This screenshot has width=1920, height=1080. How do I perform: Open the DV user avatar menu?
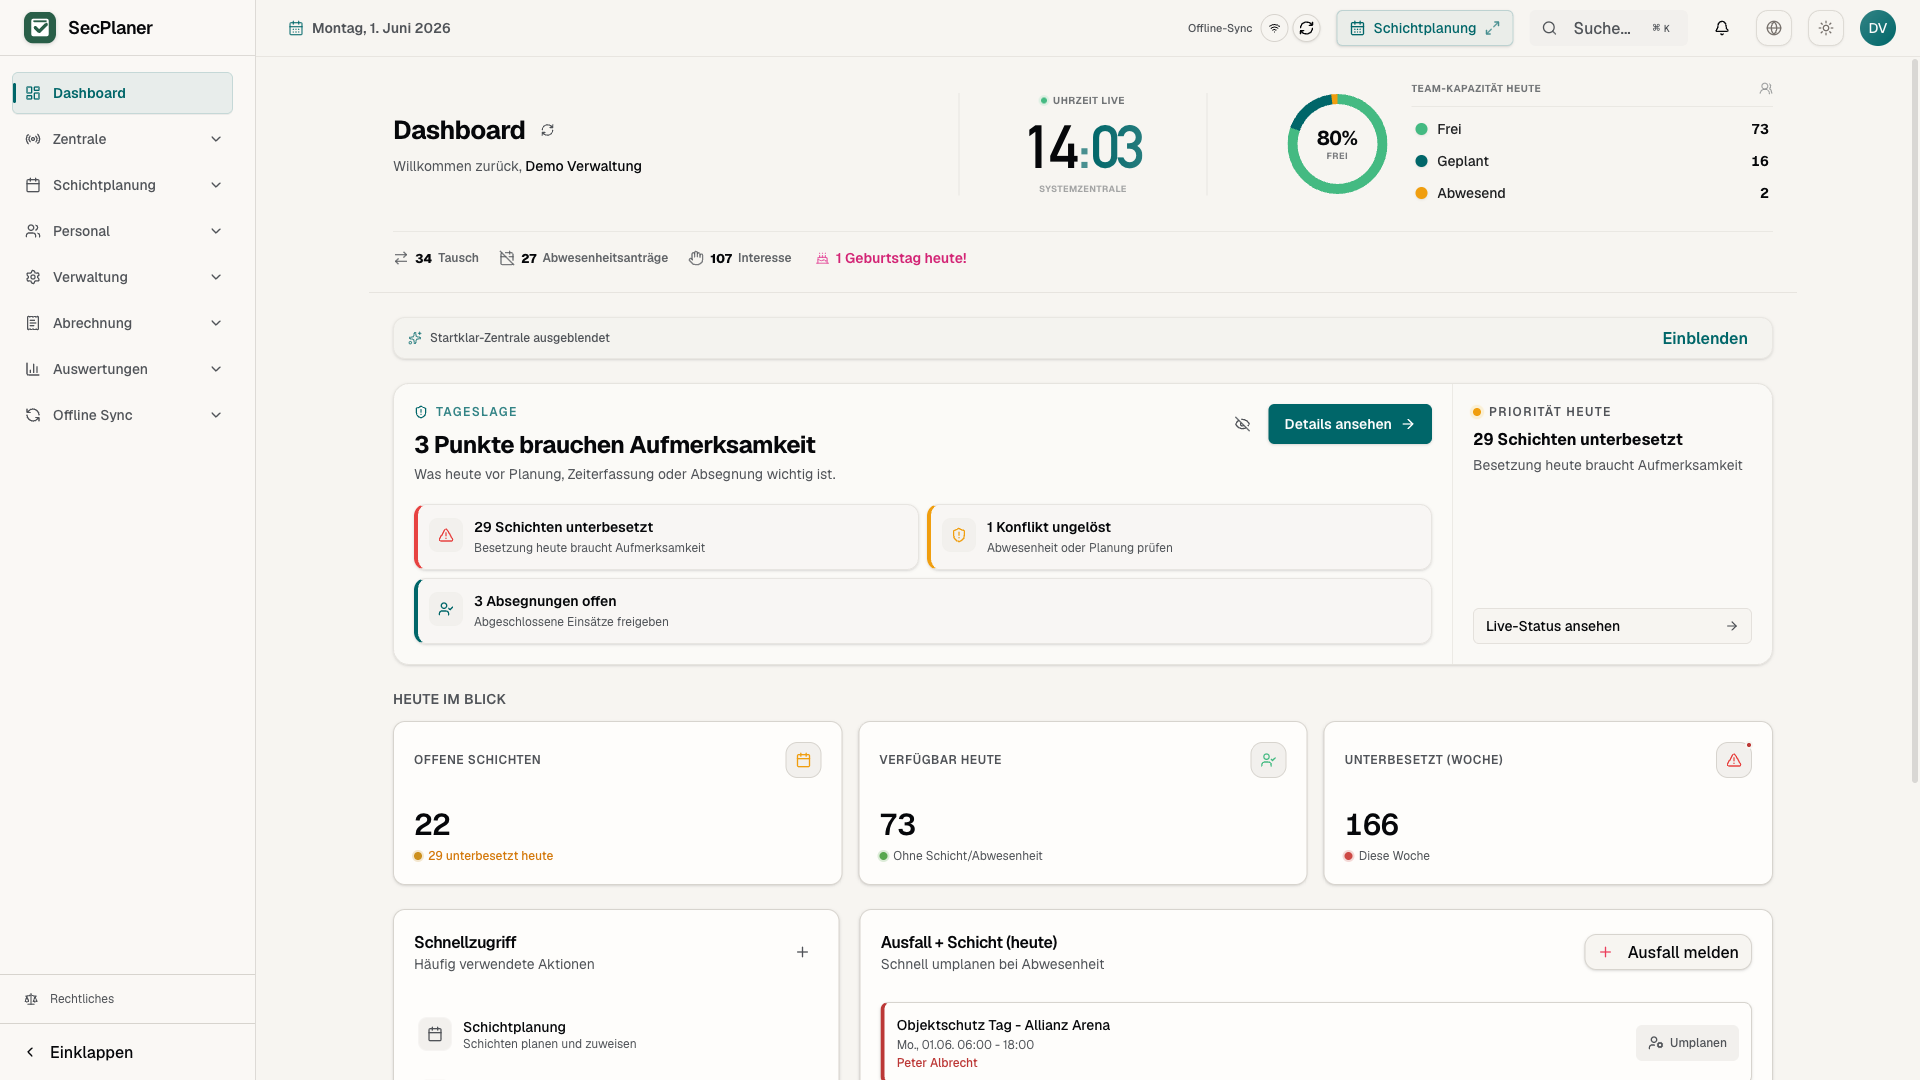pos(1878,28)
